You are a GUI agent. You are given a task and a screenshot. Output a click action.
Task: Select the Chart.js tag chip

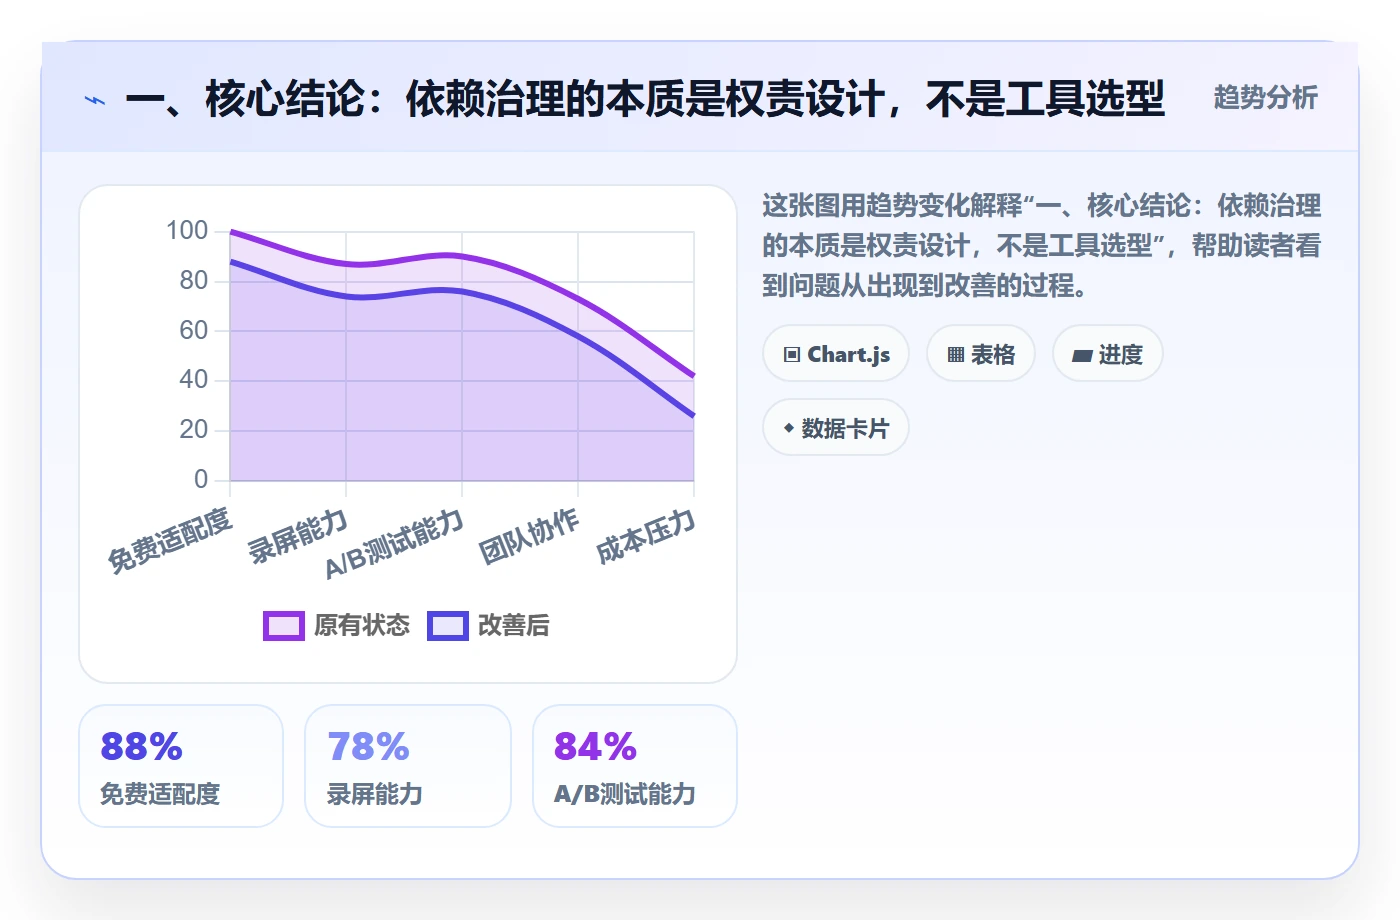(x=836, y=354)
